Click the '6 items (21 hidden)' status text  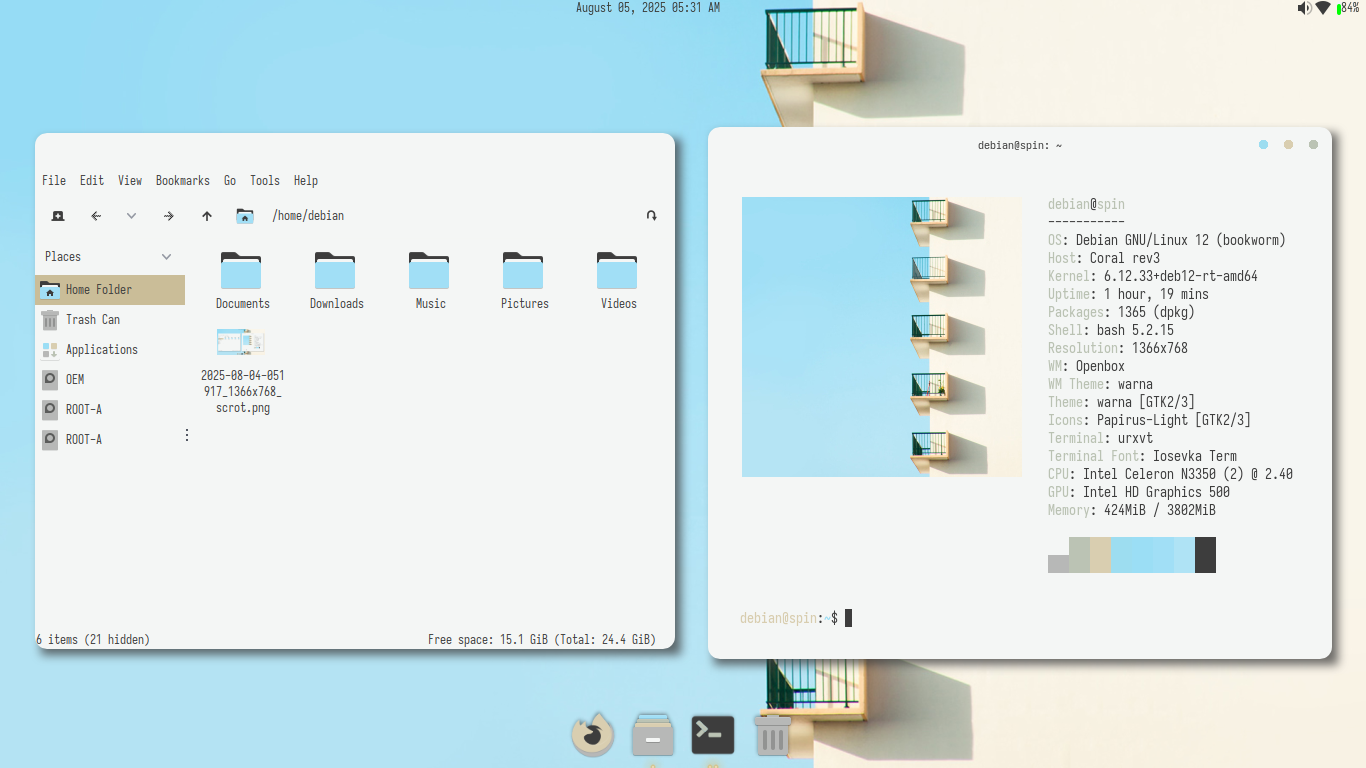93,639
